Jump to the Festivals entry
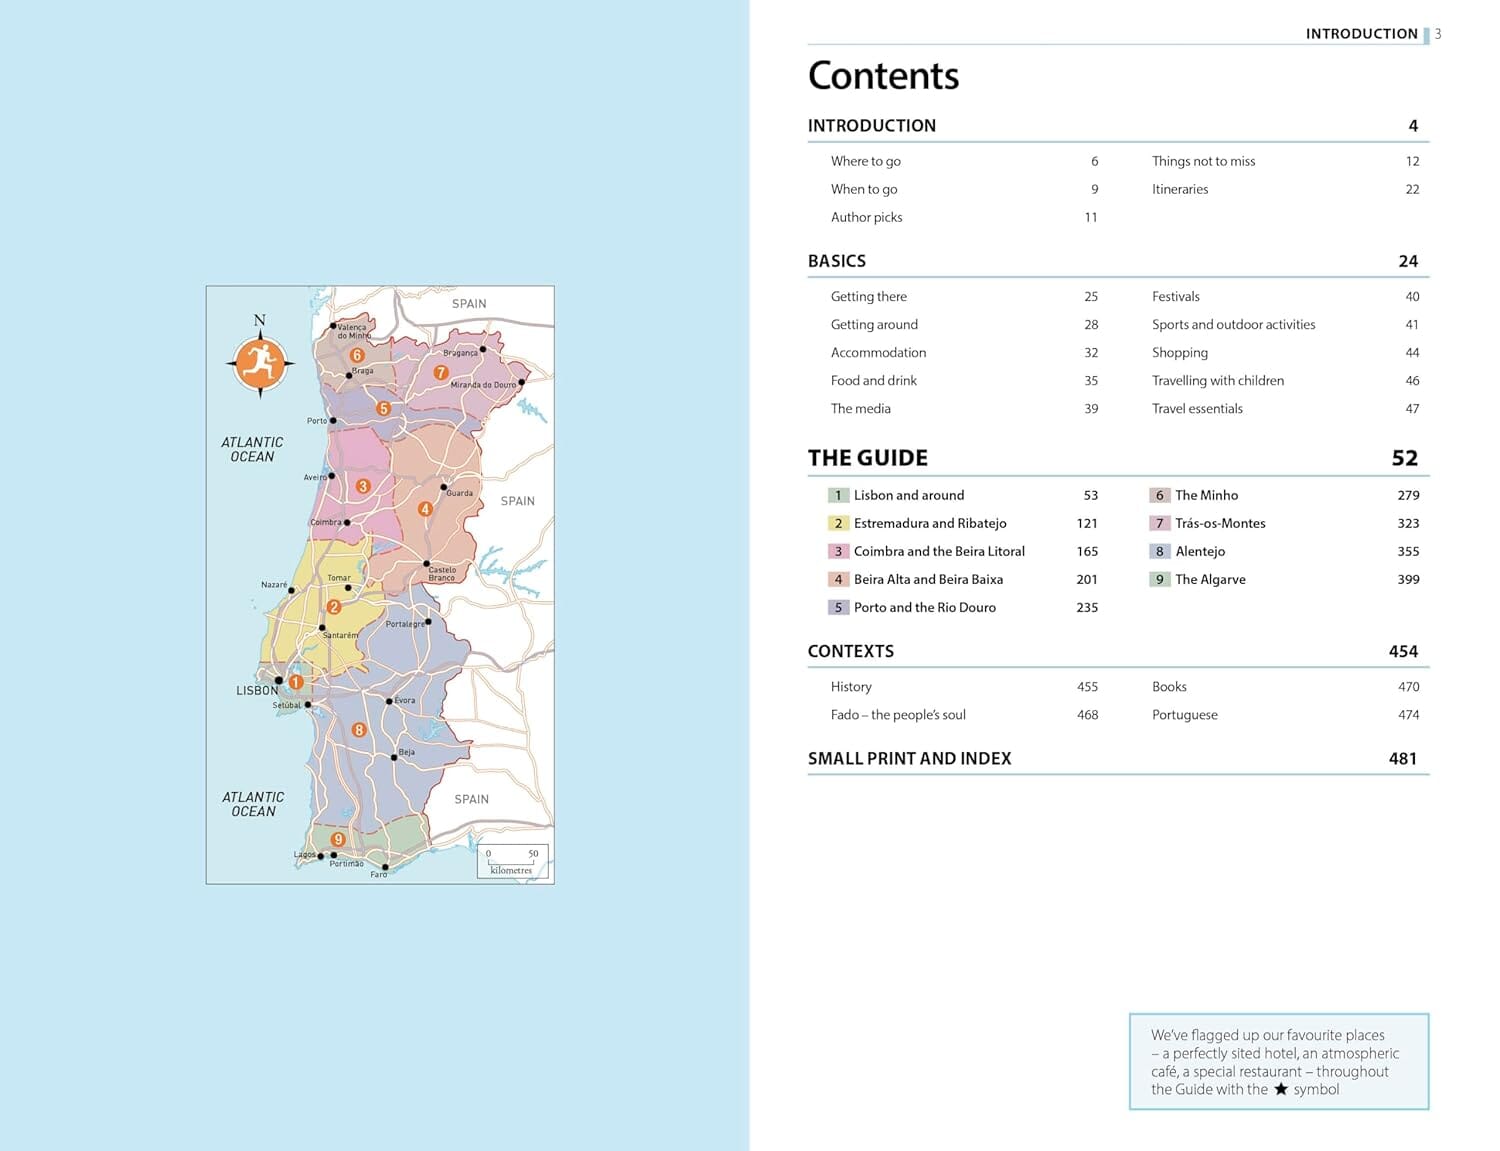 tap(1176, 297)
